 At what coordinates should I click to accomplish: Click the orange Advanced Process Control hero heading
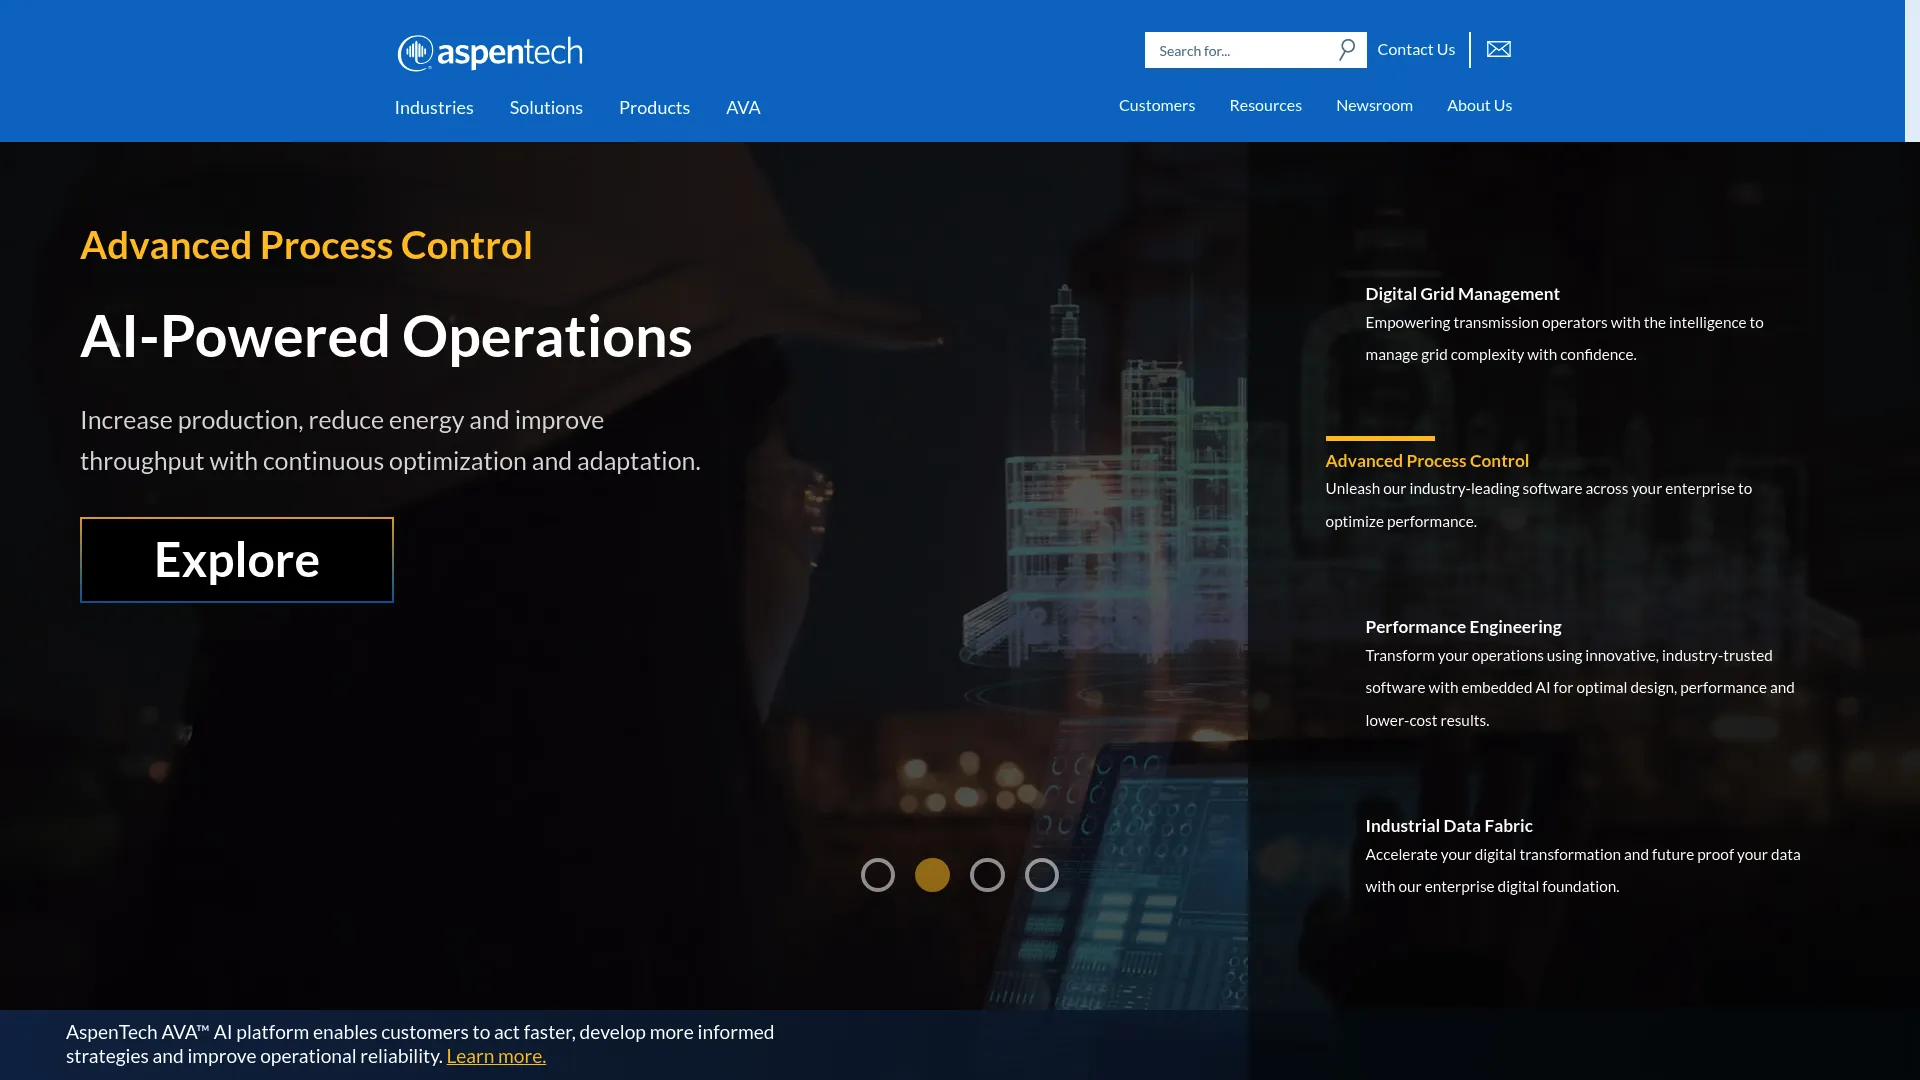(x=306, y=245)
